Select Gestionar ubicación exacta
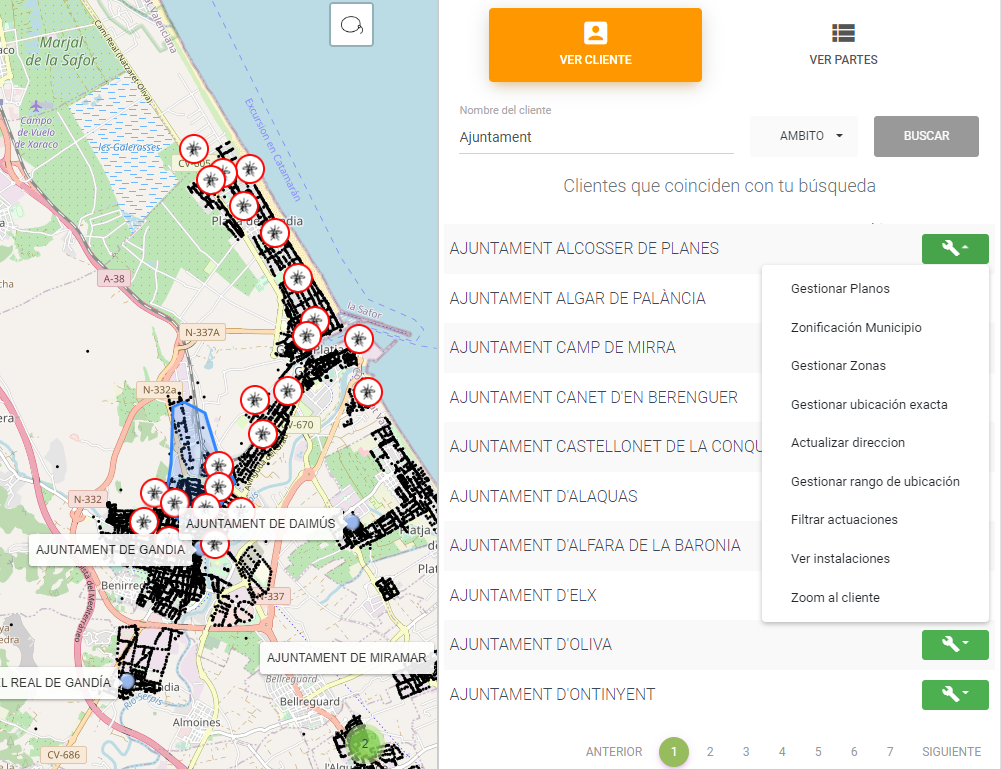The height and width of the screenshot is (770, 1001). [875, 405]
